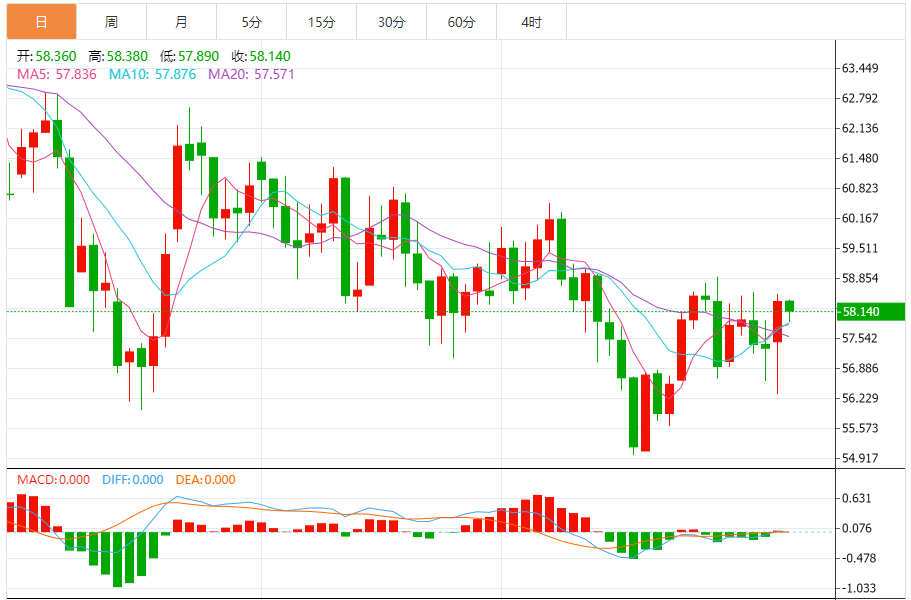
Task: Click the MA5: 57.836 indicator label
Action: point(57,74)
